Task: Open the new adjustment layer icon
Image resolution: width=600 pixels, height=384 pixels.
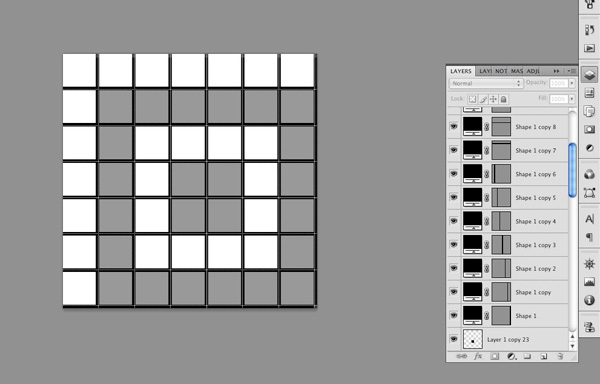Action: coord(511,356)
